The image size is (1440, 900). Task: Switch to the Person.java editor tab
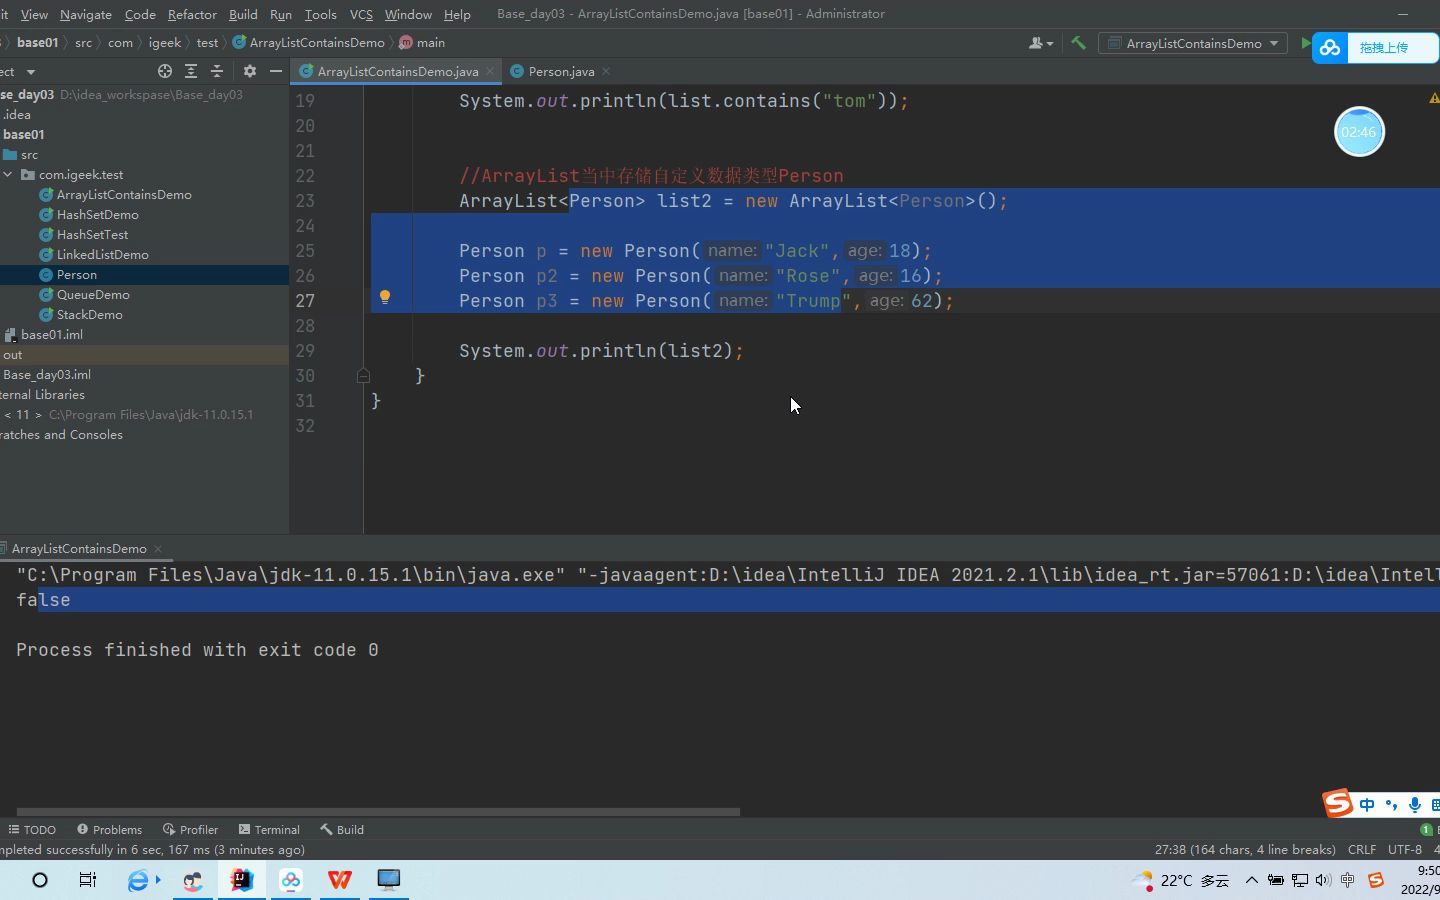click(561, 71)
